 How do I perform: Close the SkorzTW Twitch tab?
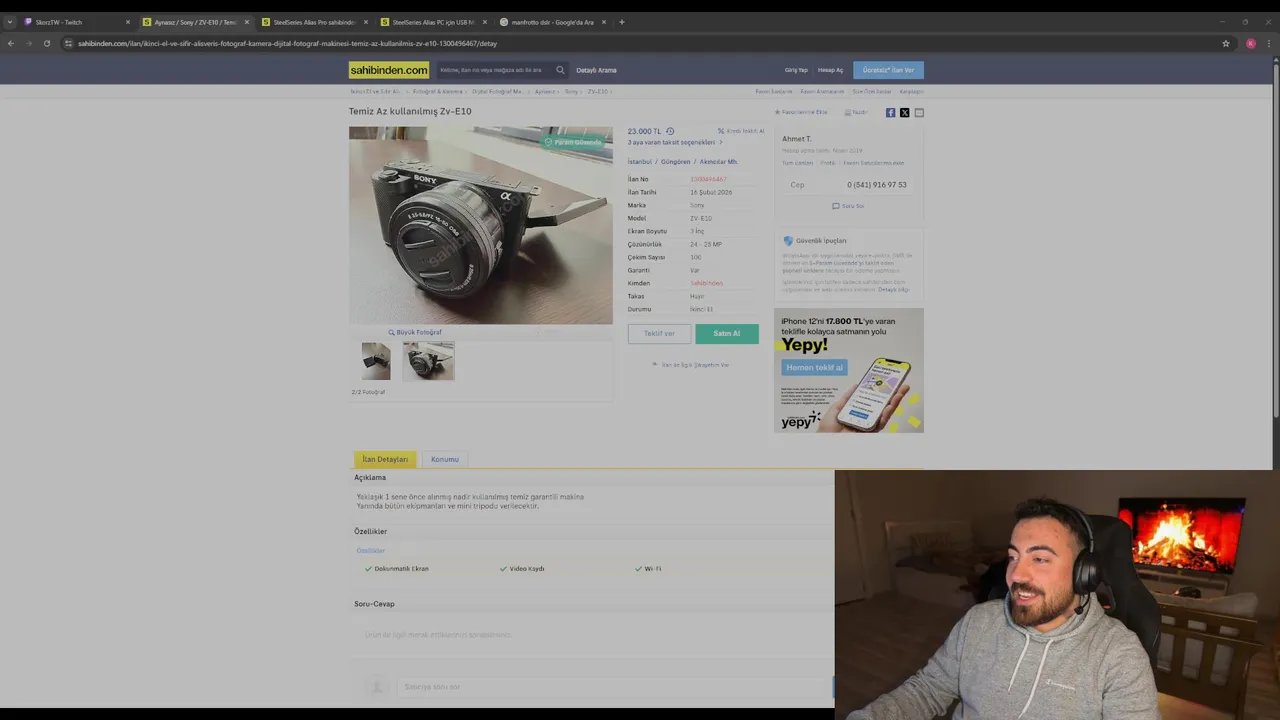(x=127, y=22)
